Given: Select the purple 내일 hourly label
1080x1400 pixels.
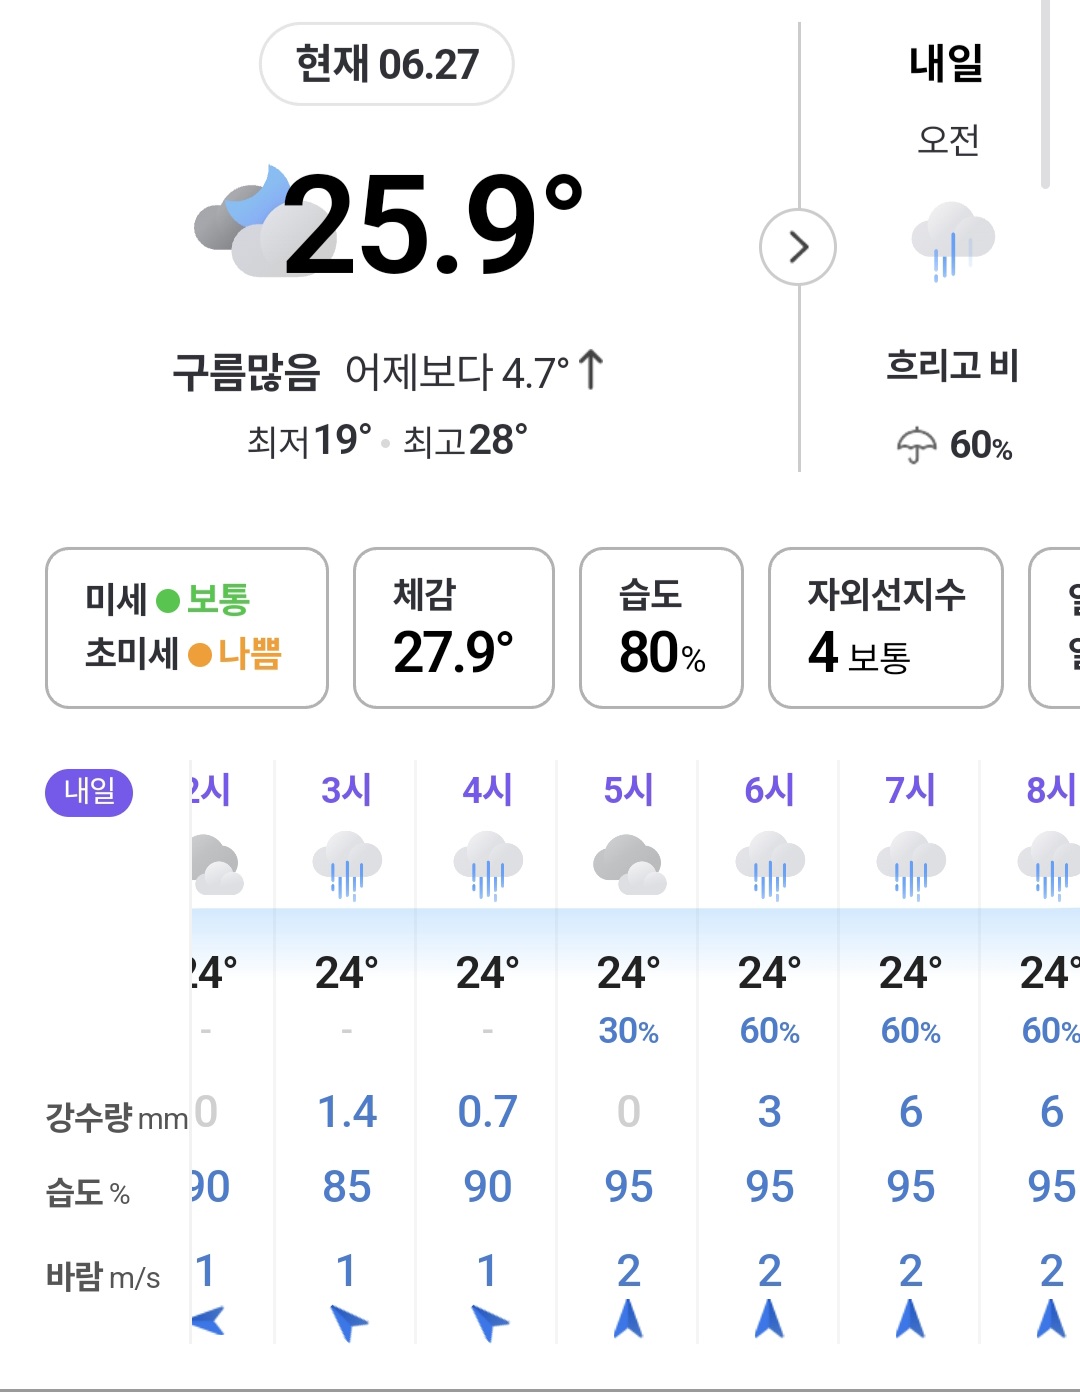Looking at the screenshot, I should tap(89, 792).
